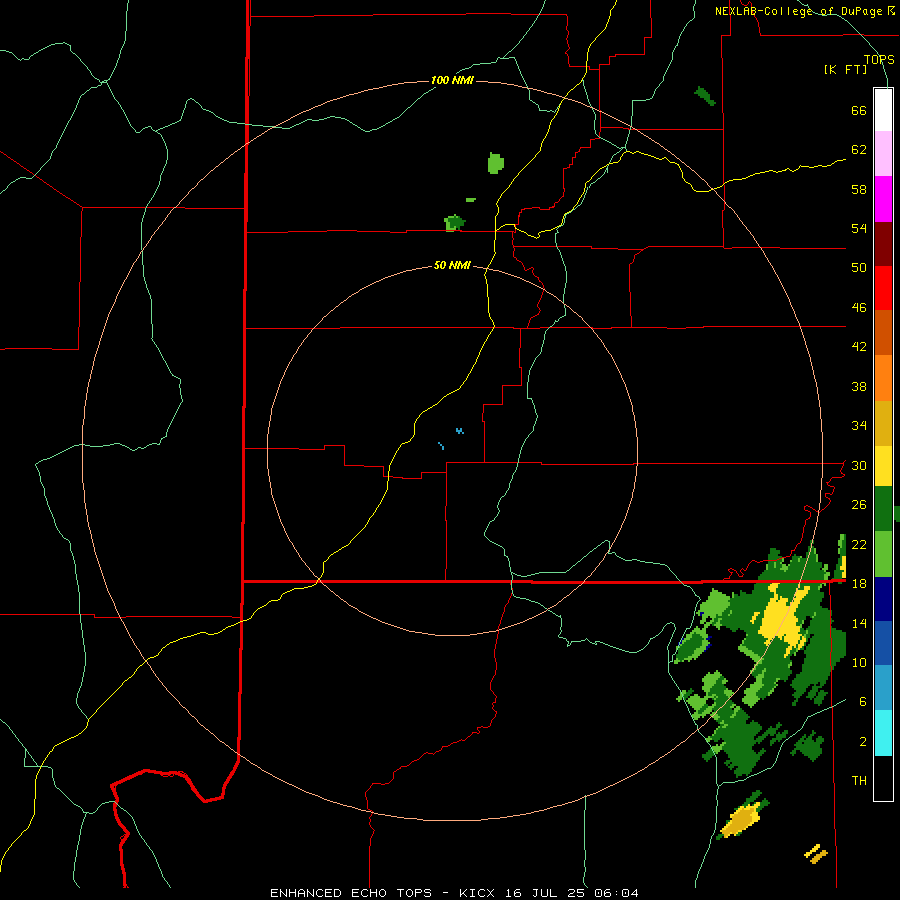Click the navy swatch at 14-18
This screenshot has height=900, width=900.
pos(883,599)
